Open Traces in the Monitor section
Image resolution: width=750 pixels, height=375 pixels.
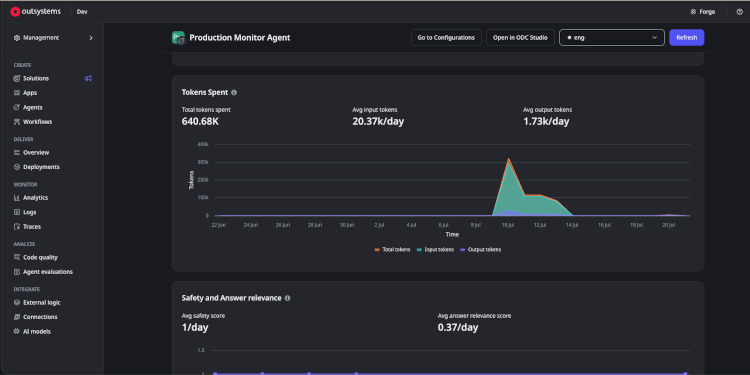click(x=32, y=227)
